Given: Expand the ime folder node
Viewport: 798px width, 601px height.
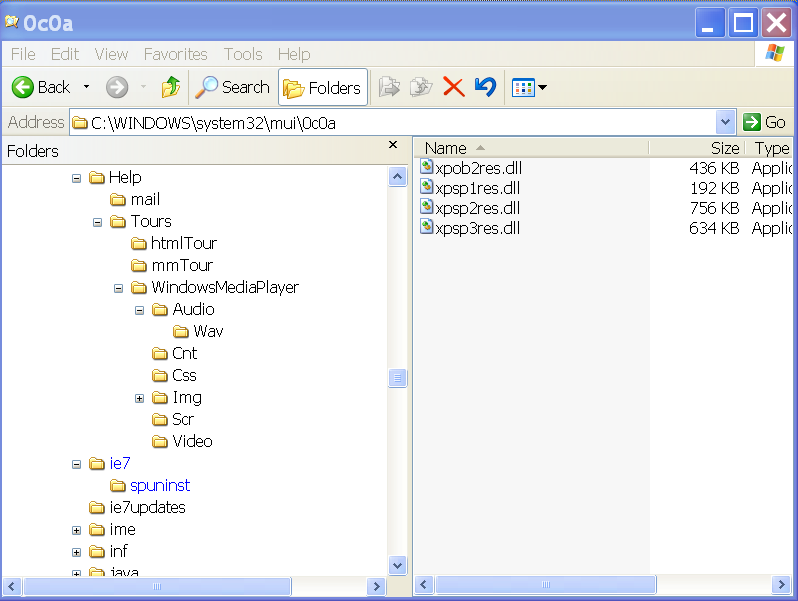Looking at the screenshot, I should click(76, 530).
